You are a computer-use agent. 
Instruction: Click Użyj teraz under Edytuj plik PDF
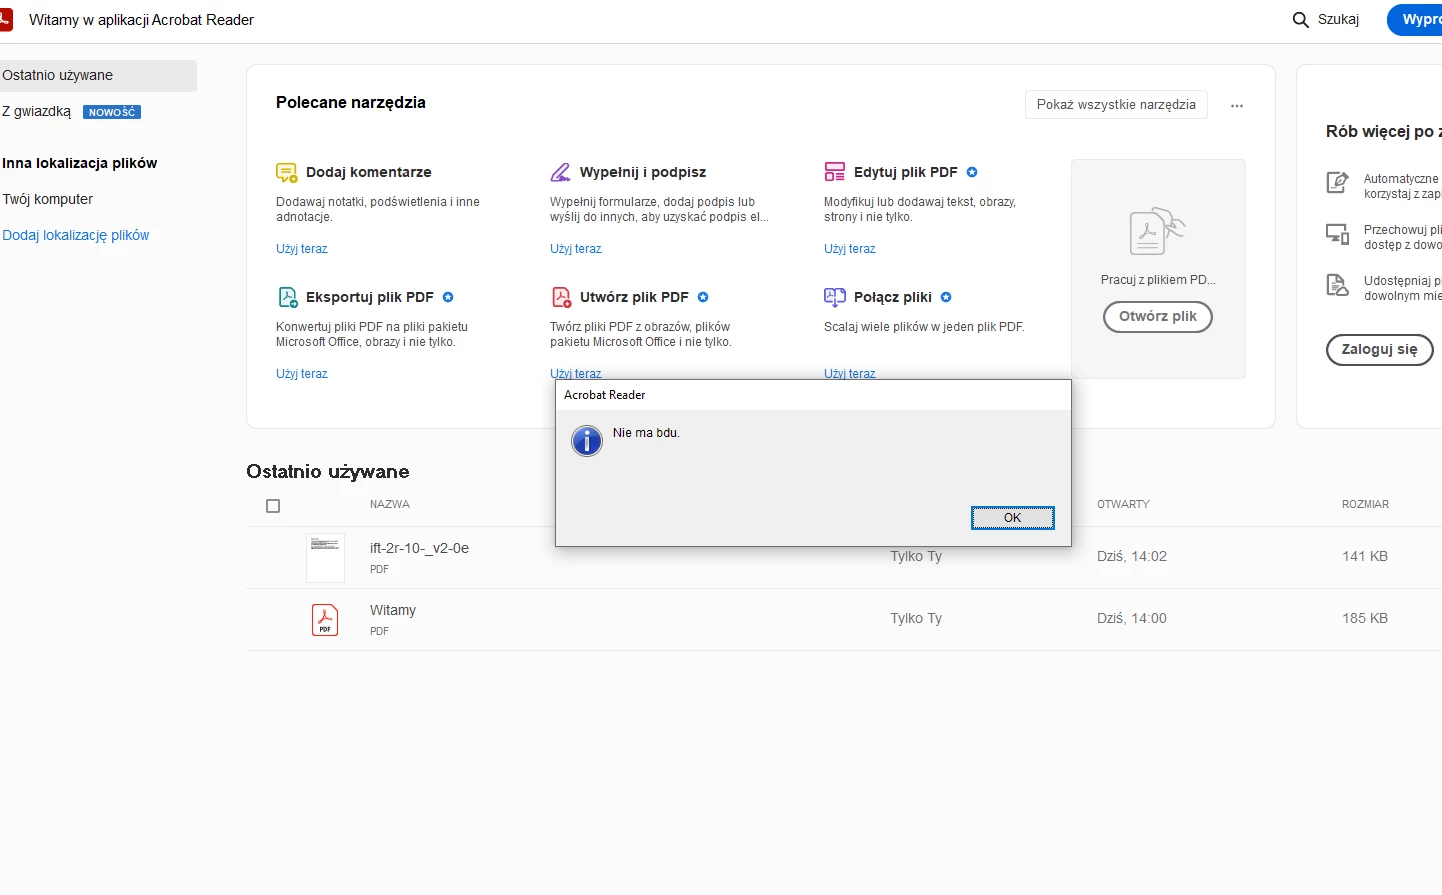(850, 249)
